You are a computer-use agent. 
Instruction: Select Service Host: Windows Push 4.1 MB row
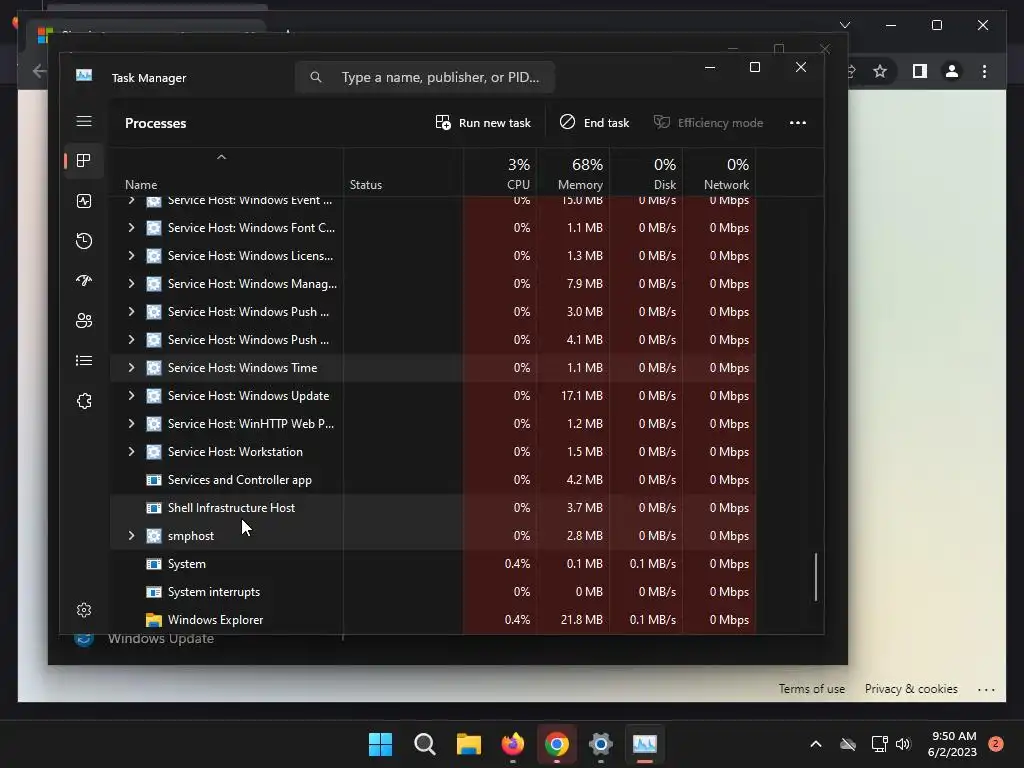[x=433, y=340]
